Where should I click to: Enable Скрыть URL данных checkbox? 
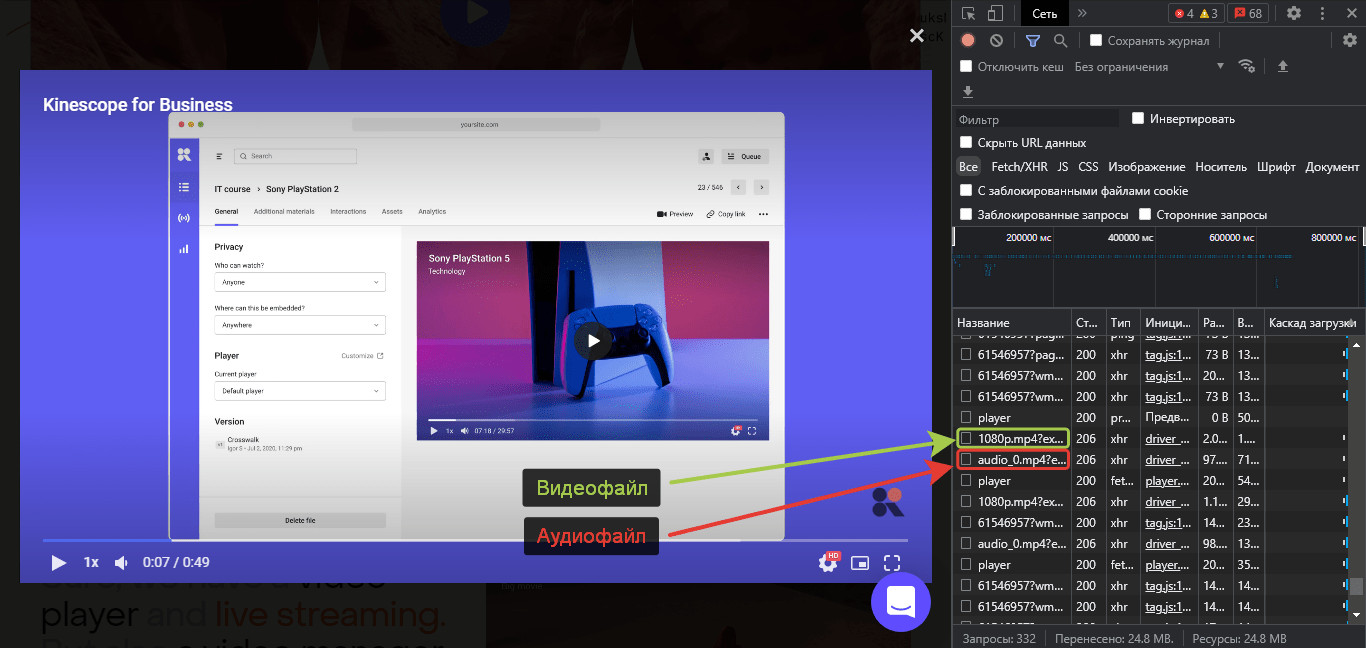pos(966,143)
